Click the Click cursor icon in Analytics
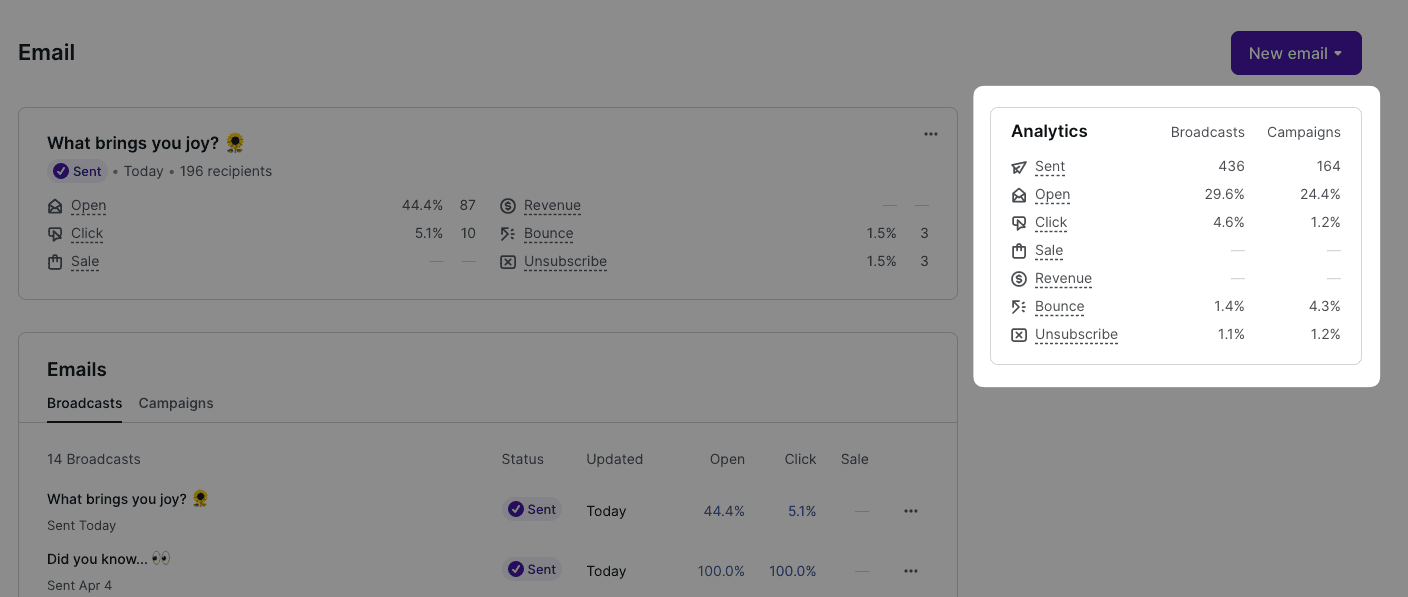1408x597 pixels. point(1019,223)
